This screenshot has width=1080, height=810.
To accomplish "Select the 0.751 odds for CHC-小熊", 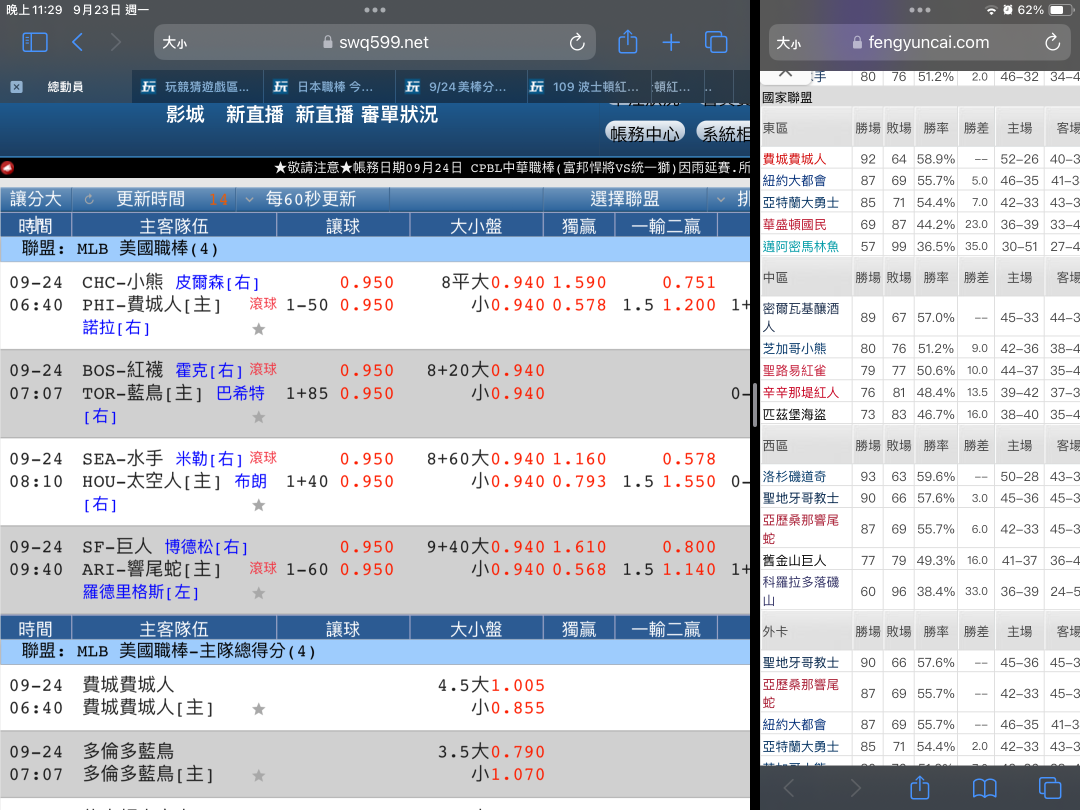I will tap(689, 282).
